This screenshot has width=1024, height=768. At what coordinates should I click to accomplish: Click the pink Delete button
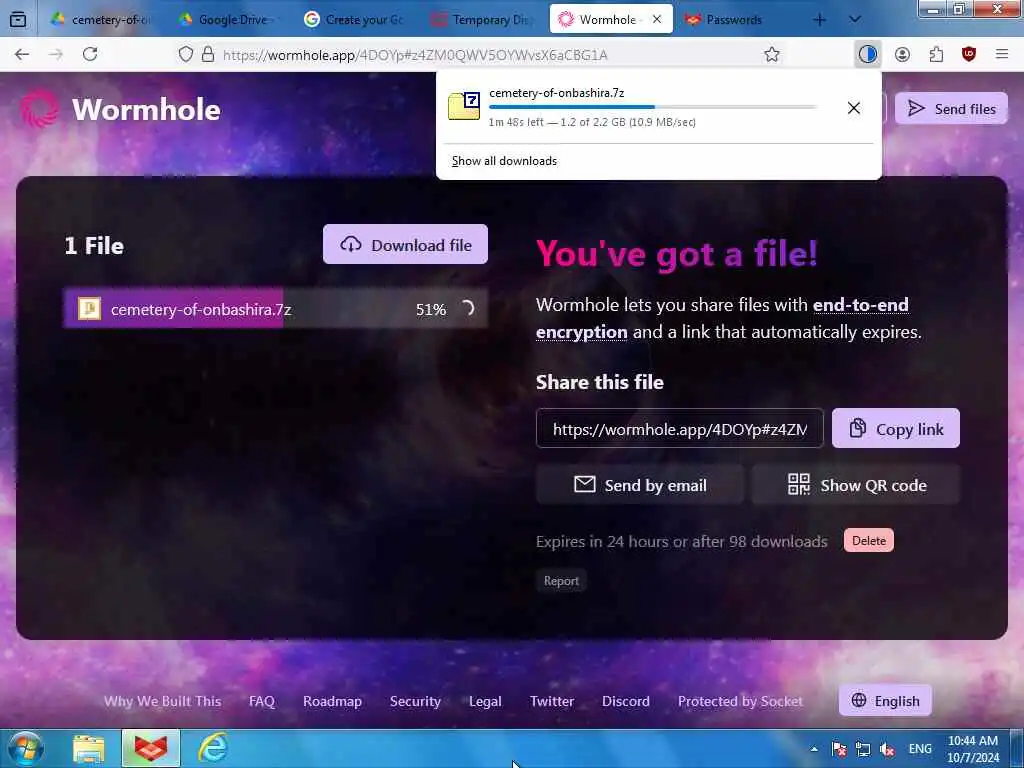point(869,541)
